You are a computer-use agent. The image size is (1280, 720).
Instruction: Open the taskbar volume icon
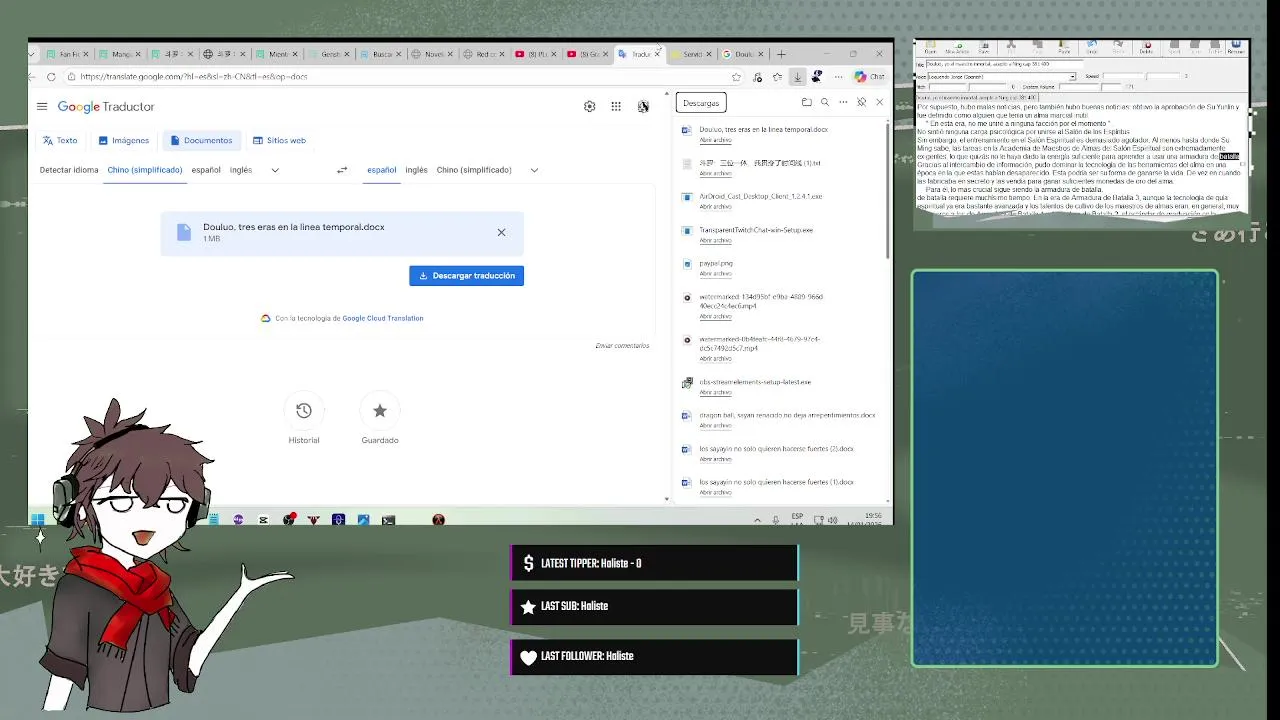point(832,520)
